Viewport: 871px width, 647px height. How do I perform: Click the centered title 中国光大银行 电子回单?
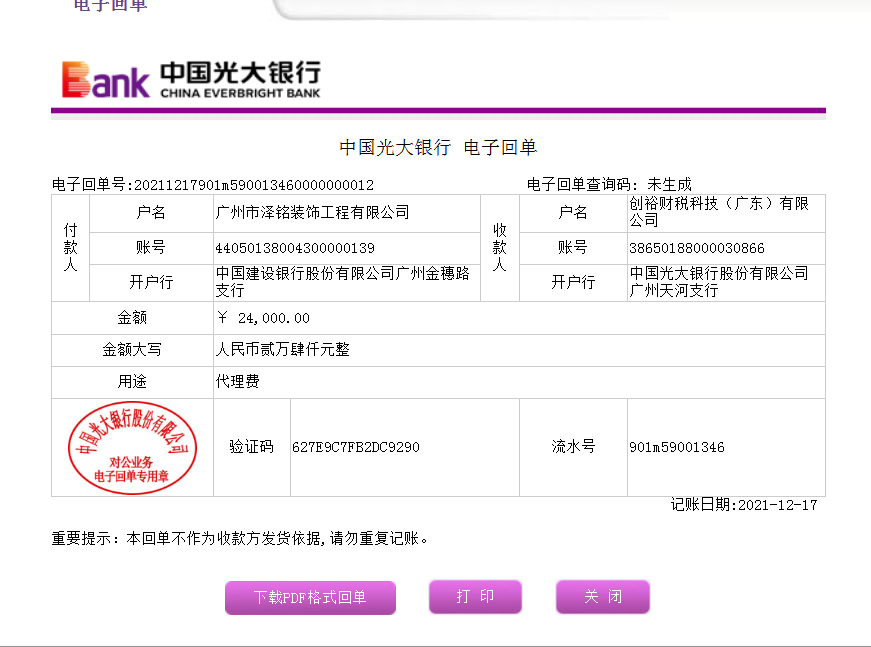[438, 148]
